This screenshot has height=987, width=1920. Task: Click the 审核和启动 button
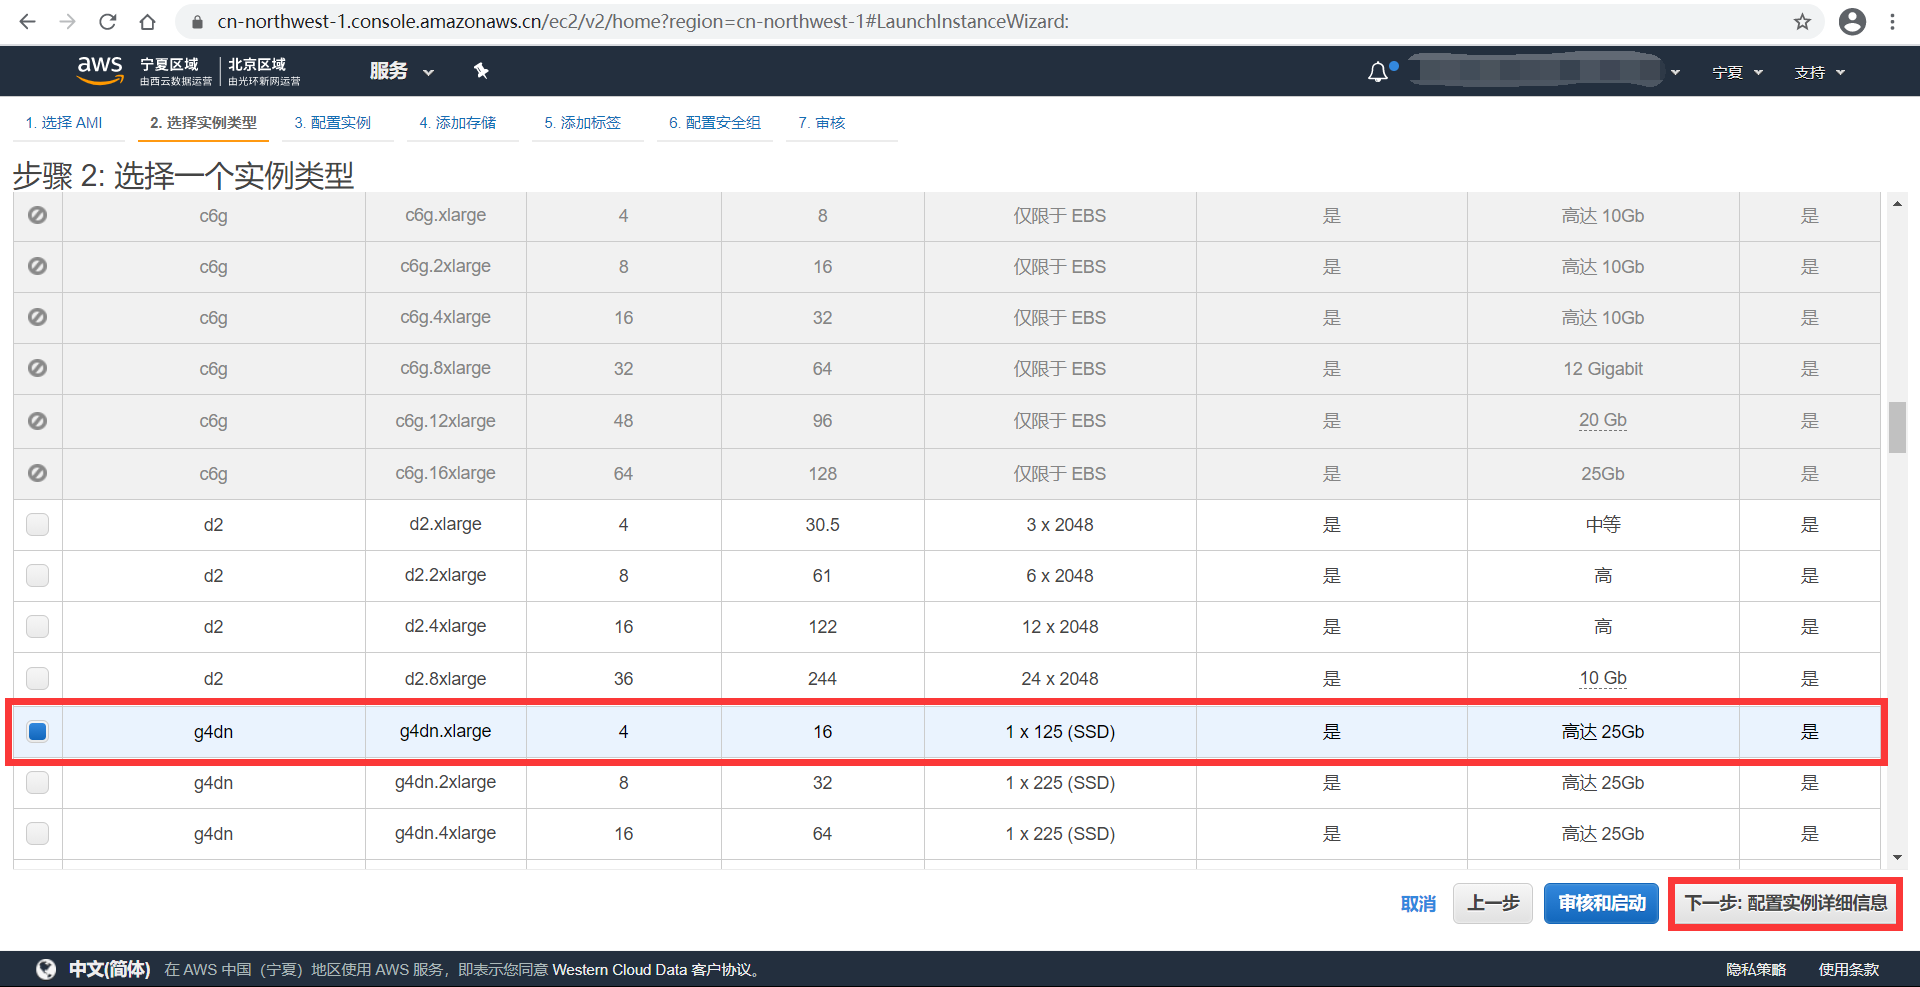(1601, 903)
